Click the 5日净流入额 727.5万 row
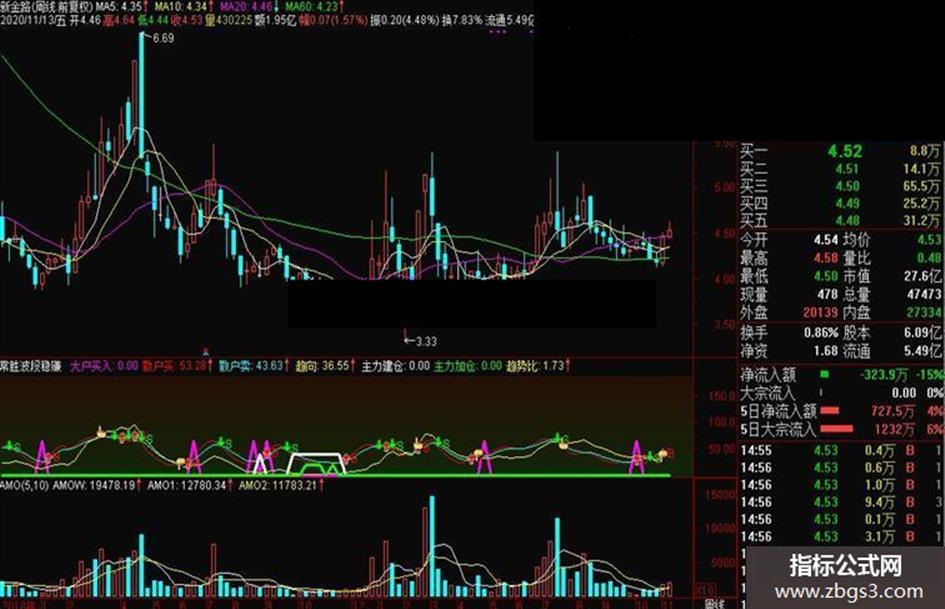The height and width of the screenshot is (609, 945). pyautogui.click(x=841, y=411)
